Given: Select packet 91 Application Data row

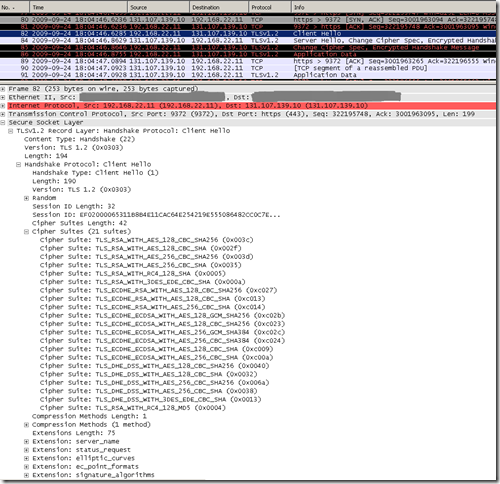Looking at the screenshot, I should coord(248,75).
